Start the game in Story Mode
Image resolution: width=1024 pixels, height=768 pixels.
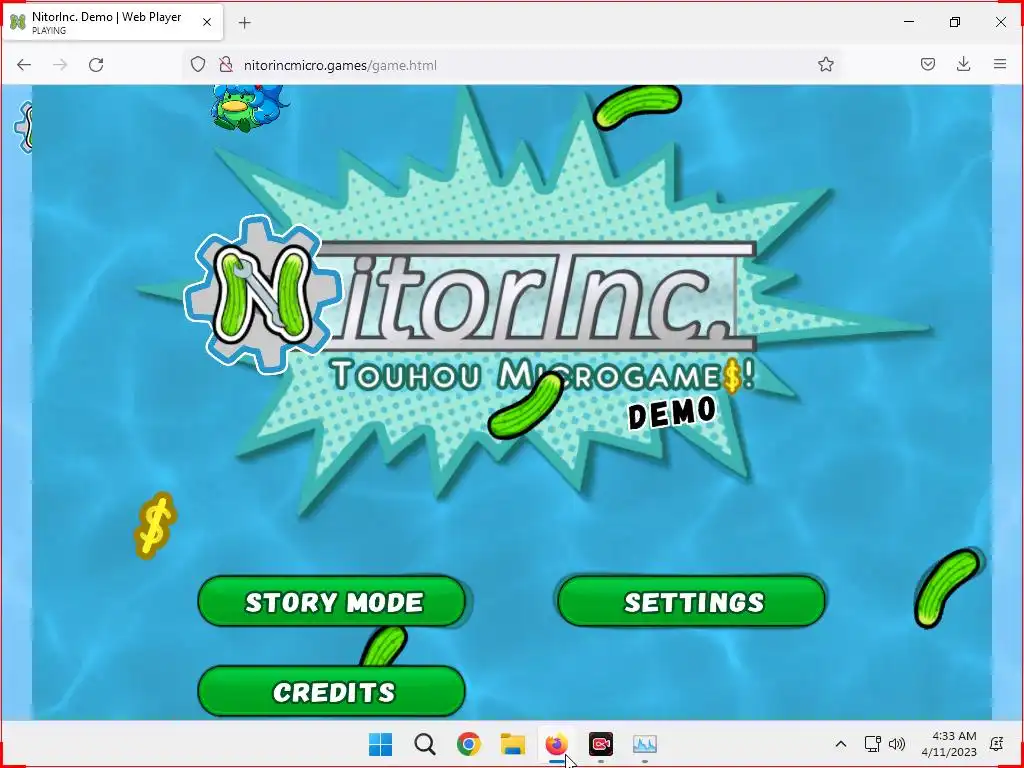pyautogui.click(x=332, y=601)
